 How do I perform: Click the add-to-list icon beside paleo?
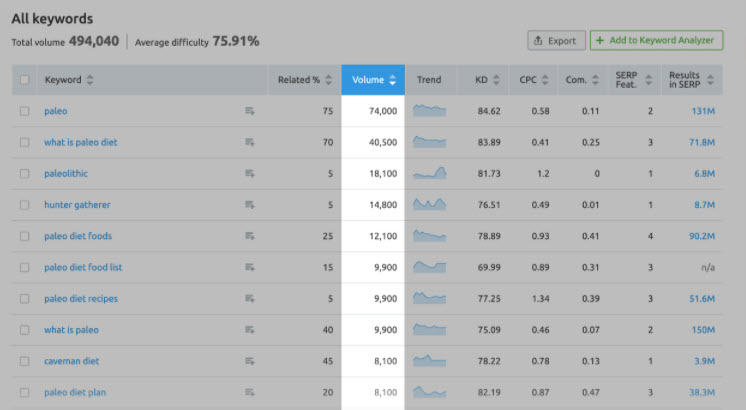[x=250, y=111]
